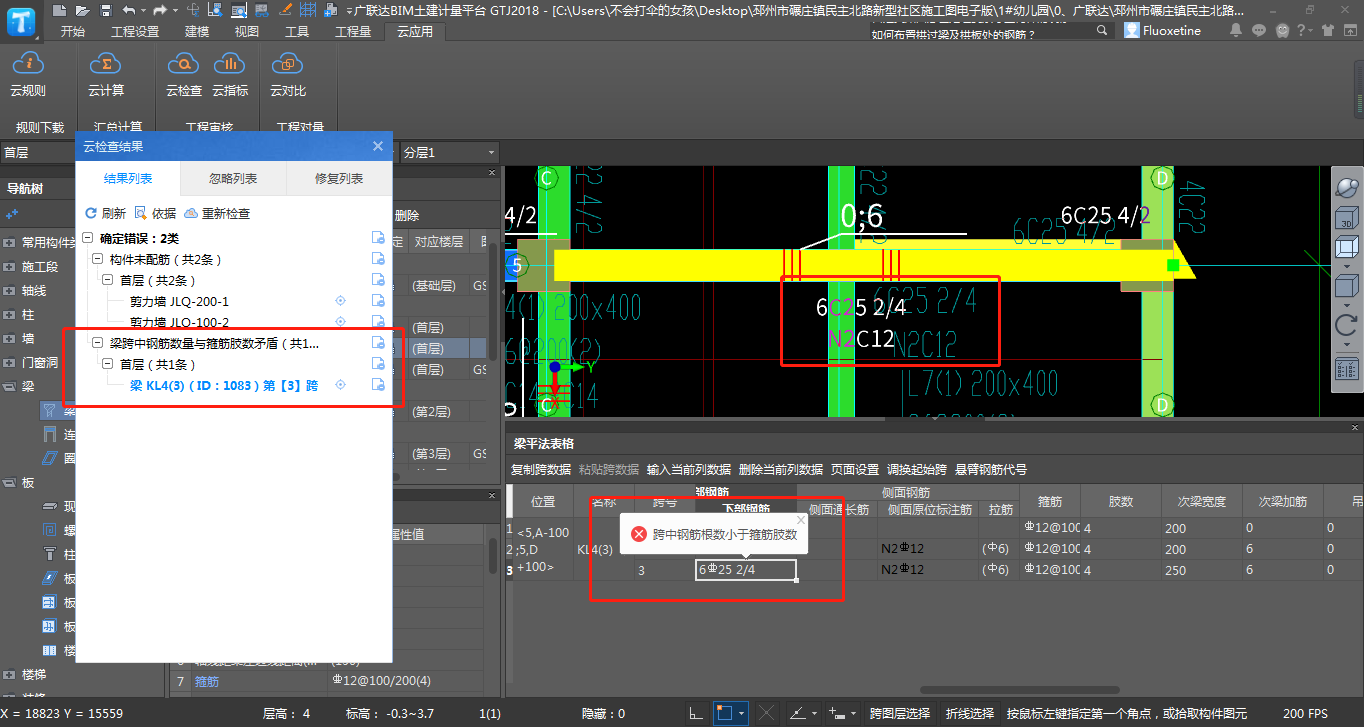Click the 刷新 refresh icon in check results
This screenshot has height=727, width=1364.
coord(91,213)
